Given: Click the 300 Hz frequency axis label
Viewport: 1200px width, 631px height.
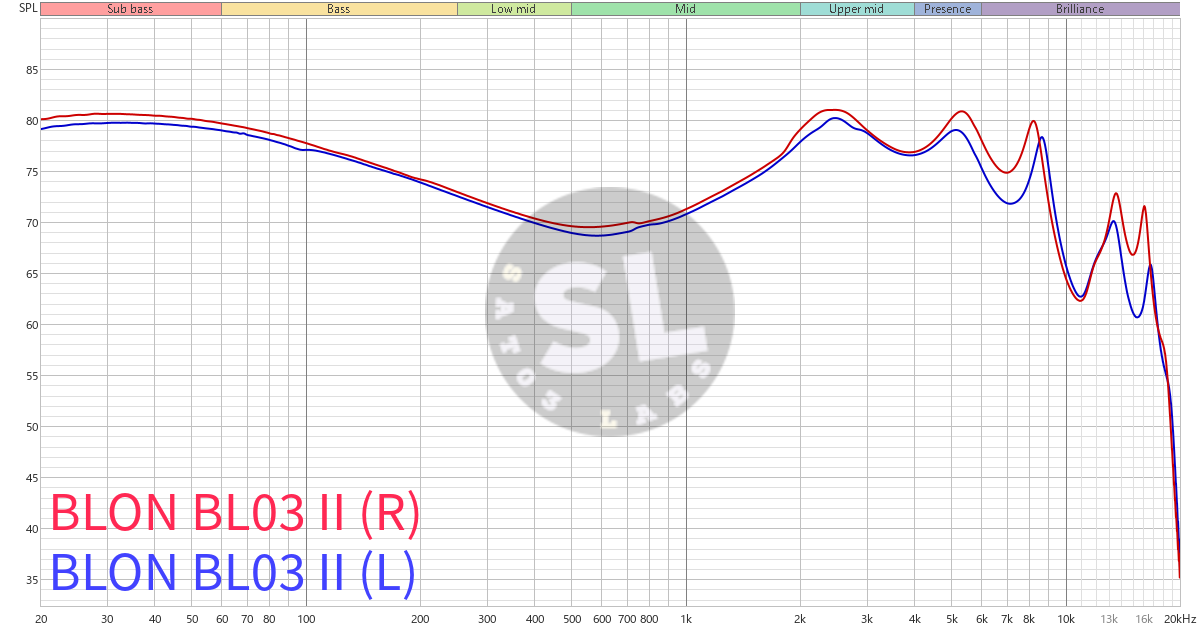Looking at the screenshot, I should (487, 618).
